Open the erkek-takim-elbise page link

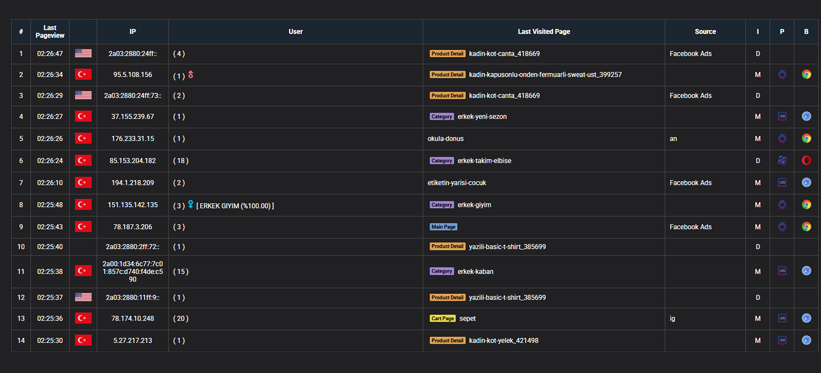pyautogui.click(x=484, y=161)
